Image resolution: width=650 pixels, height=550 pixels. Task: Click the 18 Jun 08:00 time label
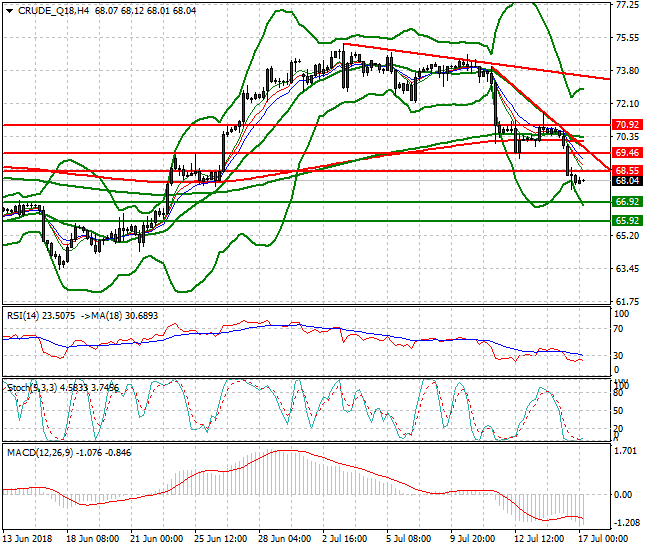93,539
